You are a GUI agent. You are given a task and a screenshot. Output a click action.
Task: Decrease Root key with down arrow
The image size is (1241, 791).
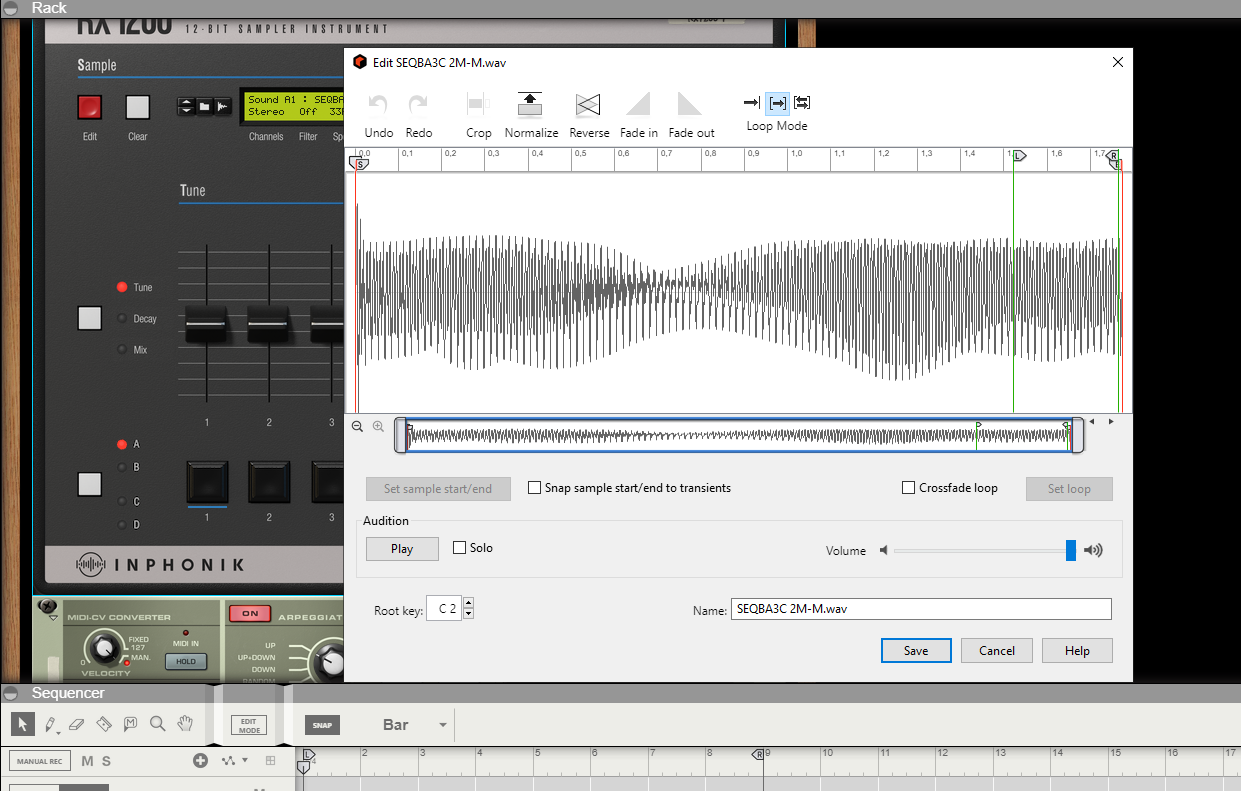(x=468, y=614)
